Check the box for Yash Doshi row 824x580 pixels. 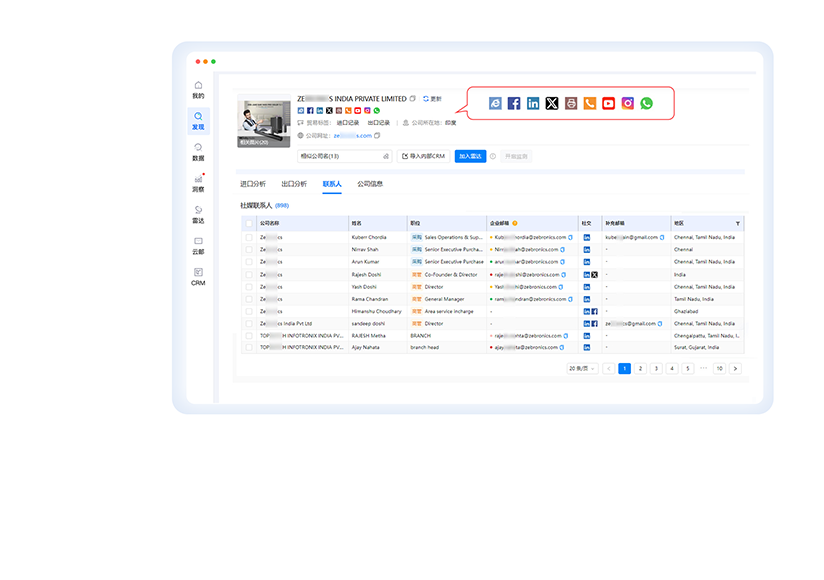(249, 287)
